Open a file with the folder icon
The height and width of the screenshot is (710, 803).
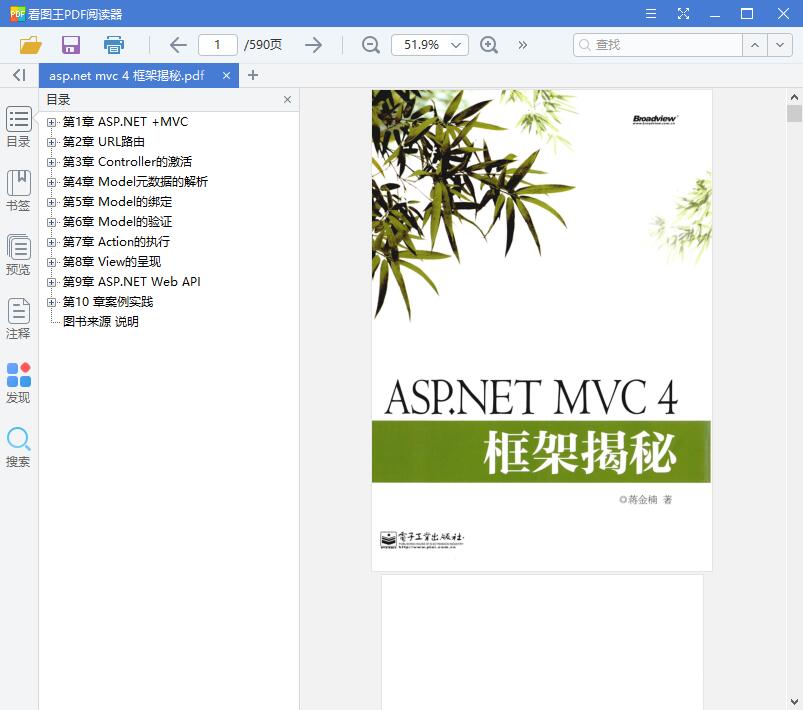tap(30, 45)
